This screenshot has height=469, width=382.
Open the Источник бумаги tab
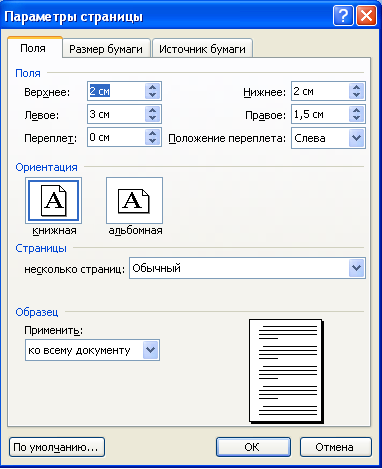pyautogui.click(x=202, y=49)
